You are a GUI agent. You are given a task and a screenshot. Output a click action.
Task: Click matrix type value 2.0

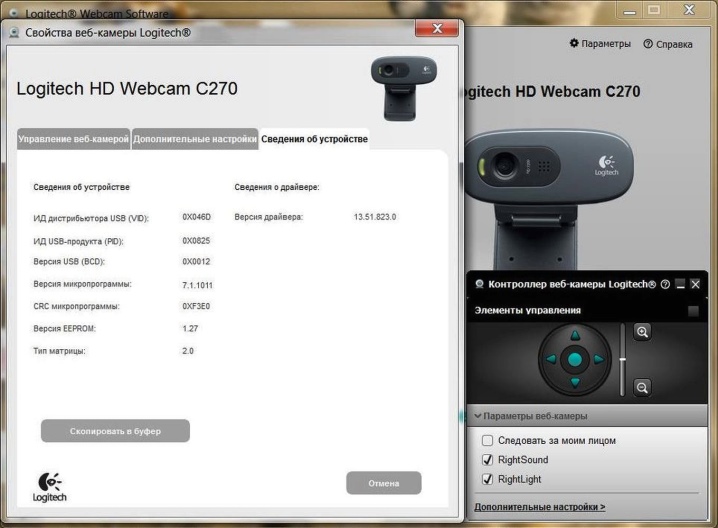tap(188, 351)
